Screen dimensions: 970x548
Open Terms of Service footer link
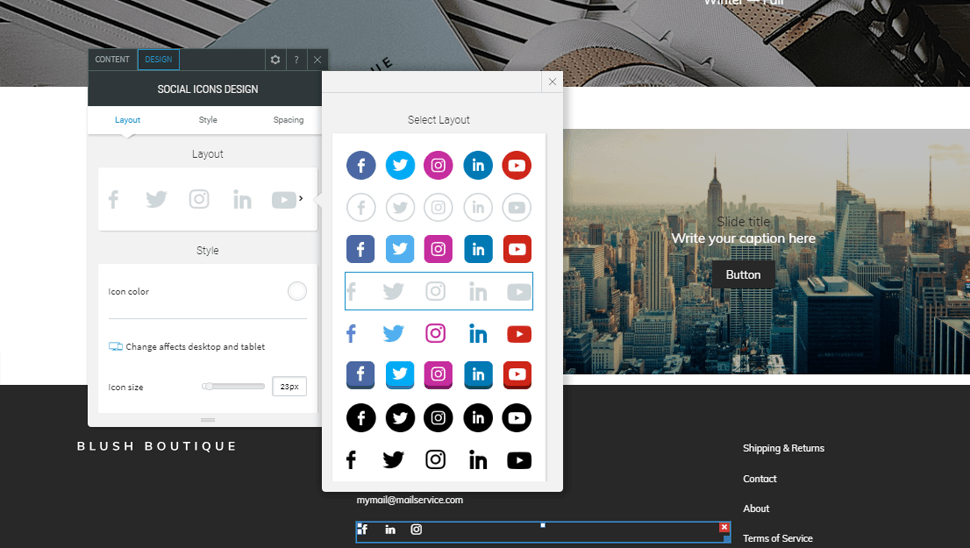778,538
